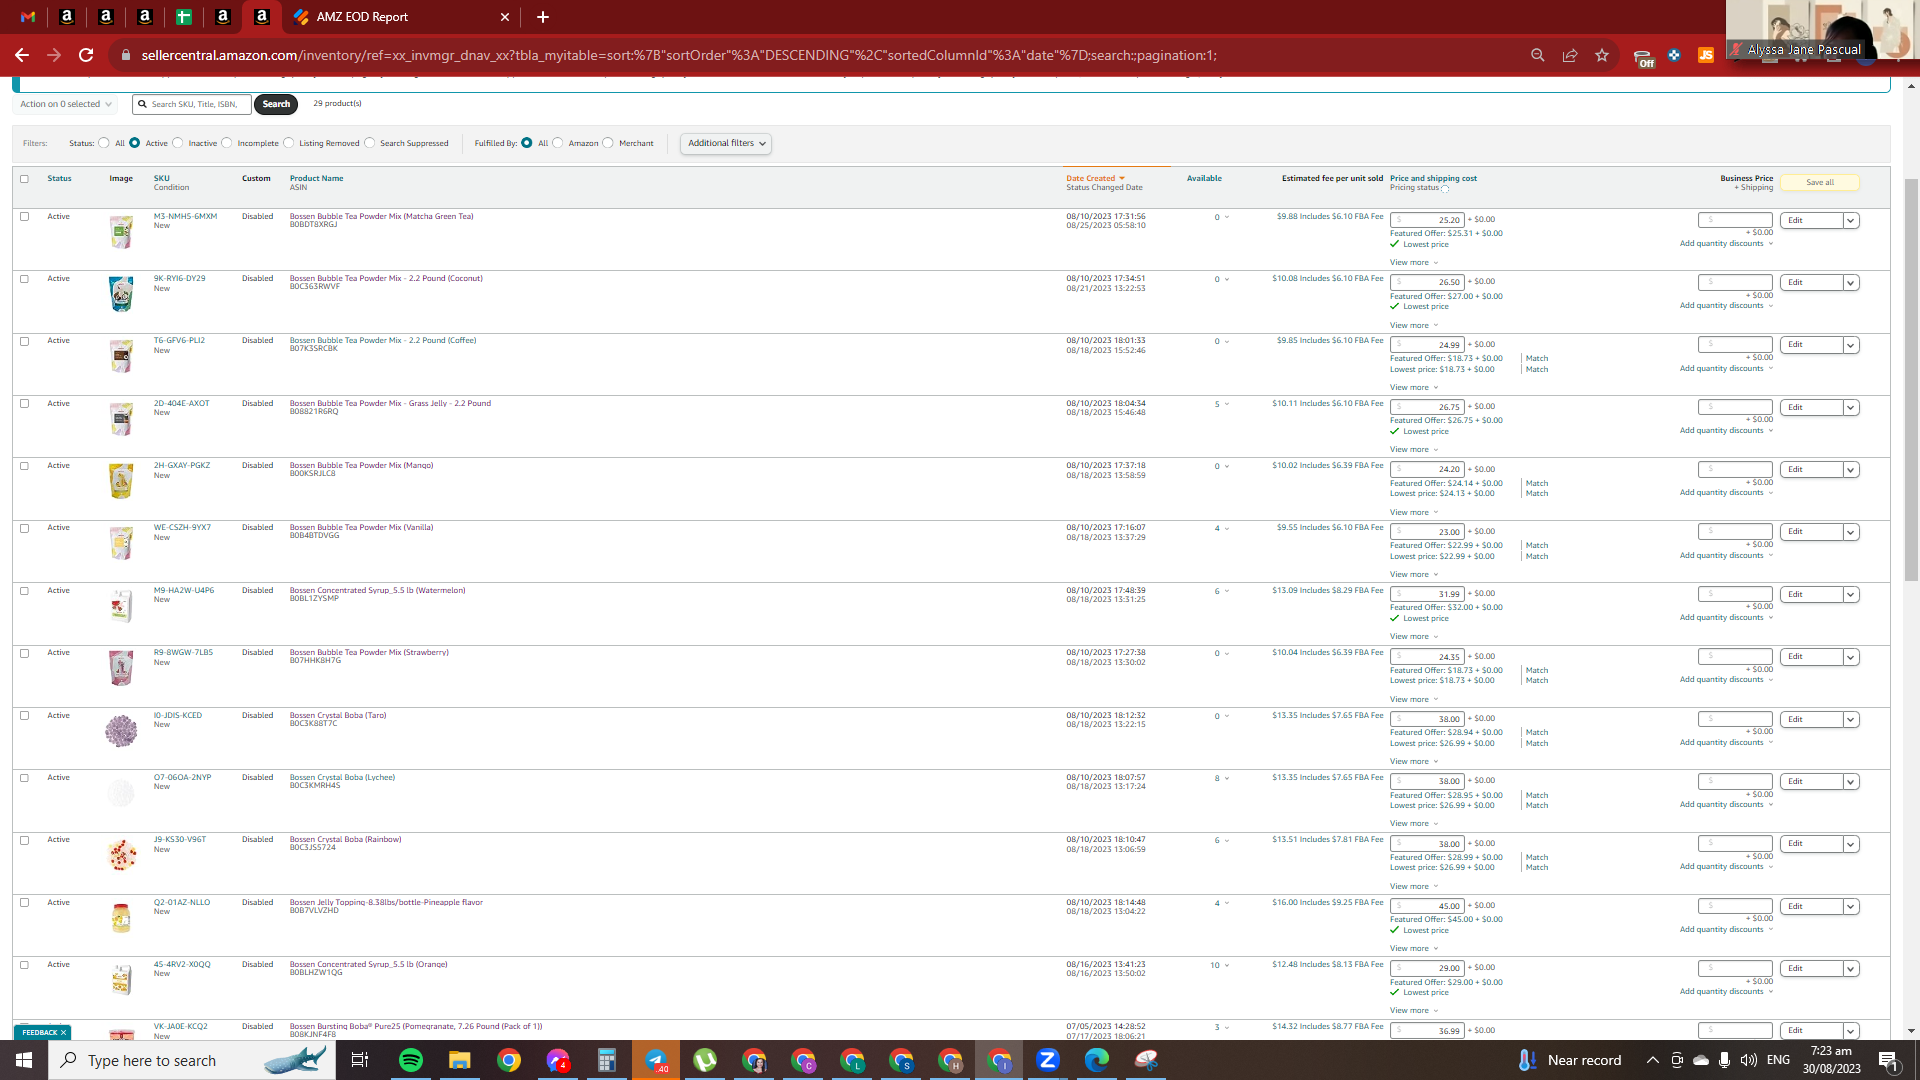Tick the select-all checkbox in the table header
The image size is (1920, 1080).
pos(25,179)
